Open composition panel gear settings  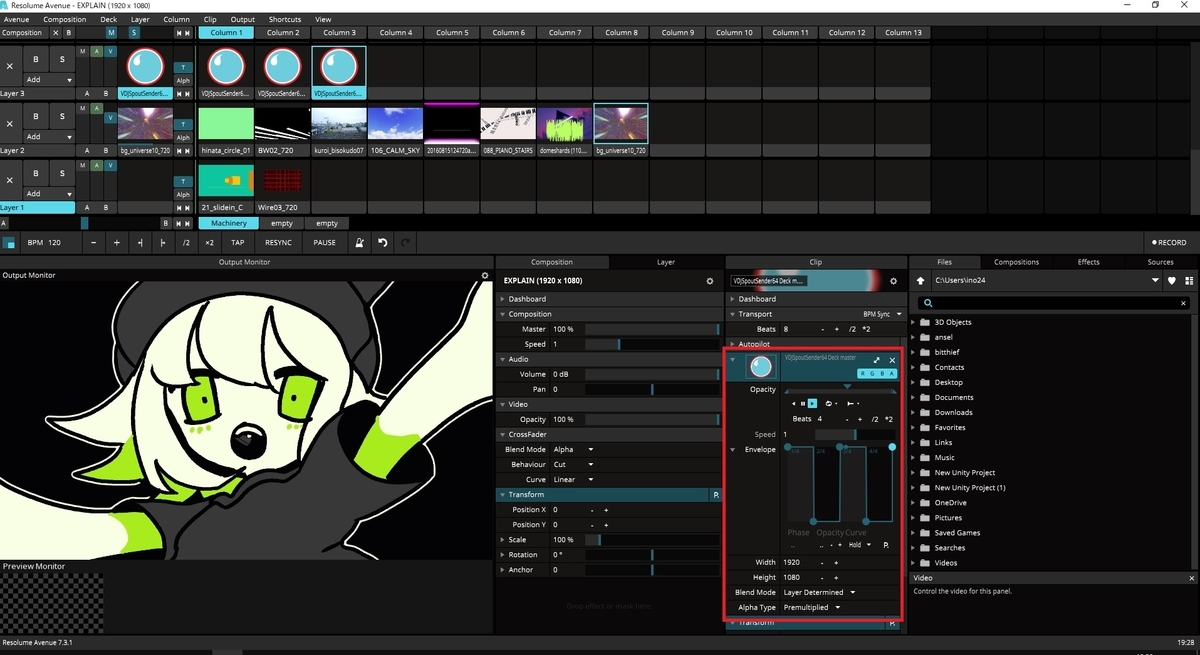pos(709,281)
